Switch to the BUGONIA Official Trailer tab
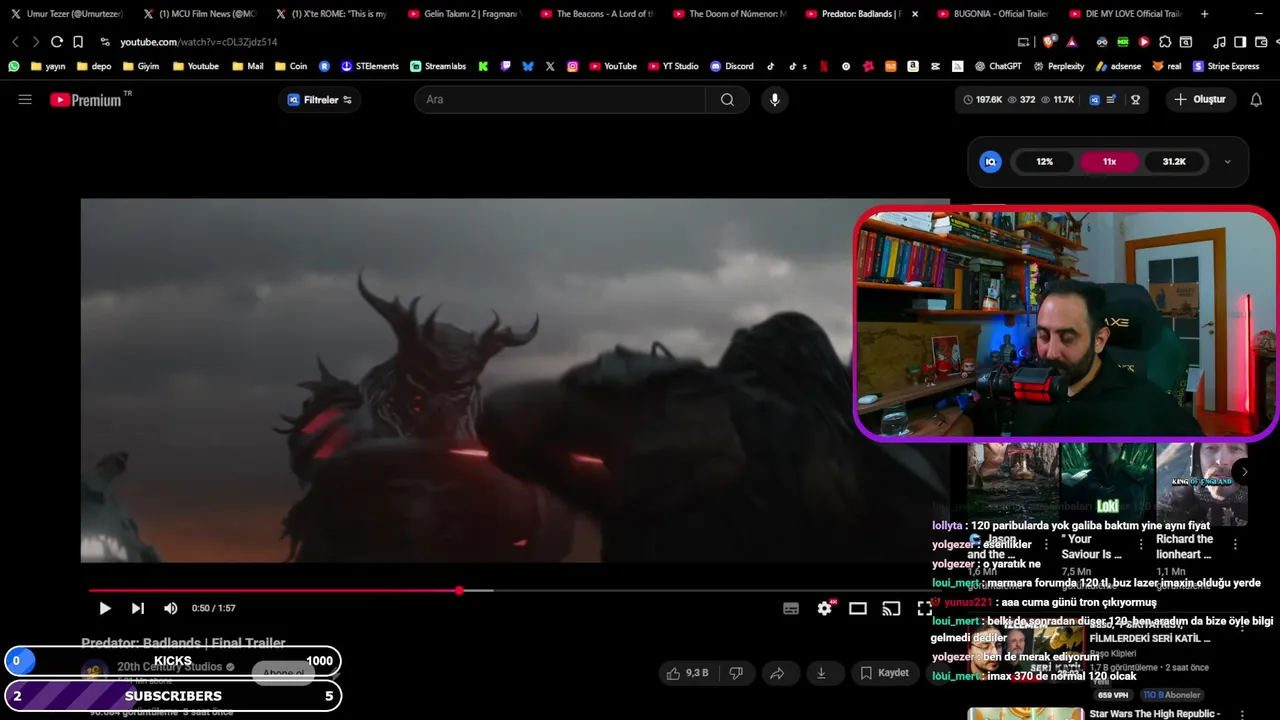The width and height of the screenshot is (1280, 720). pos(994,14)
